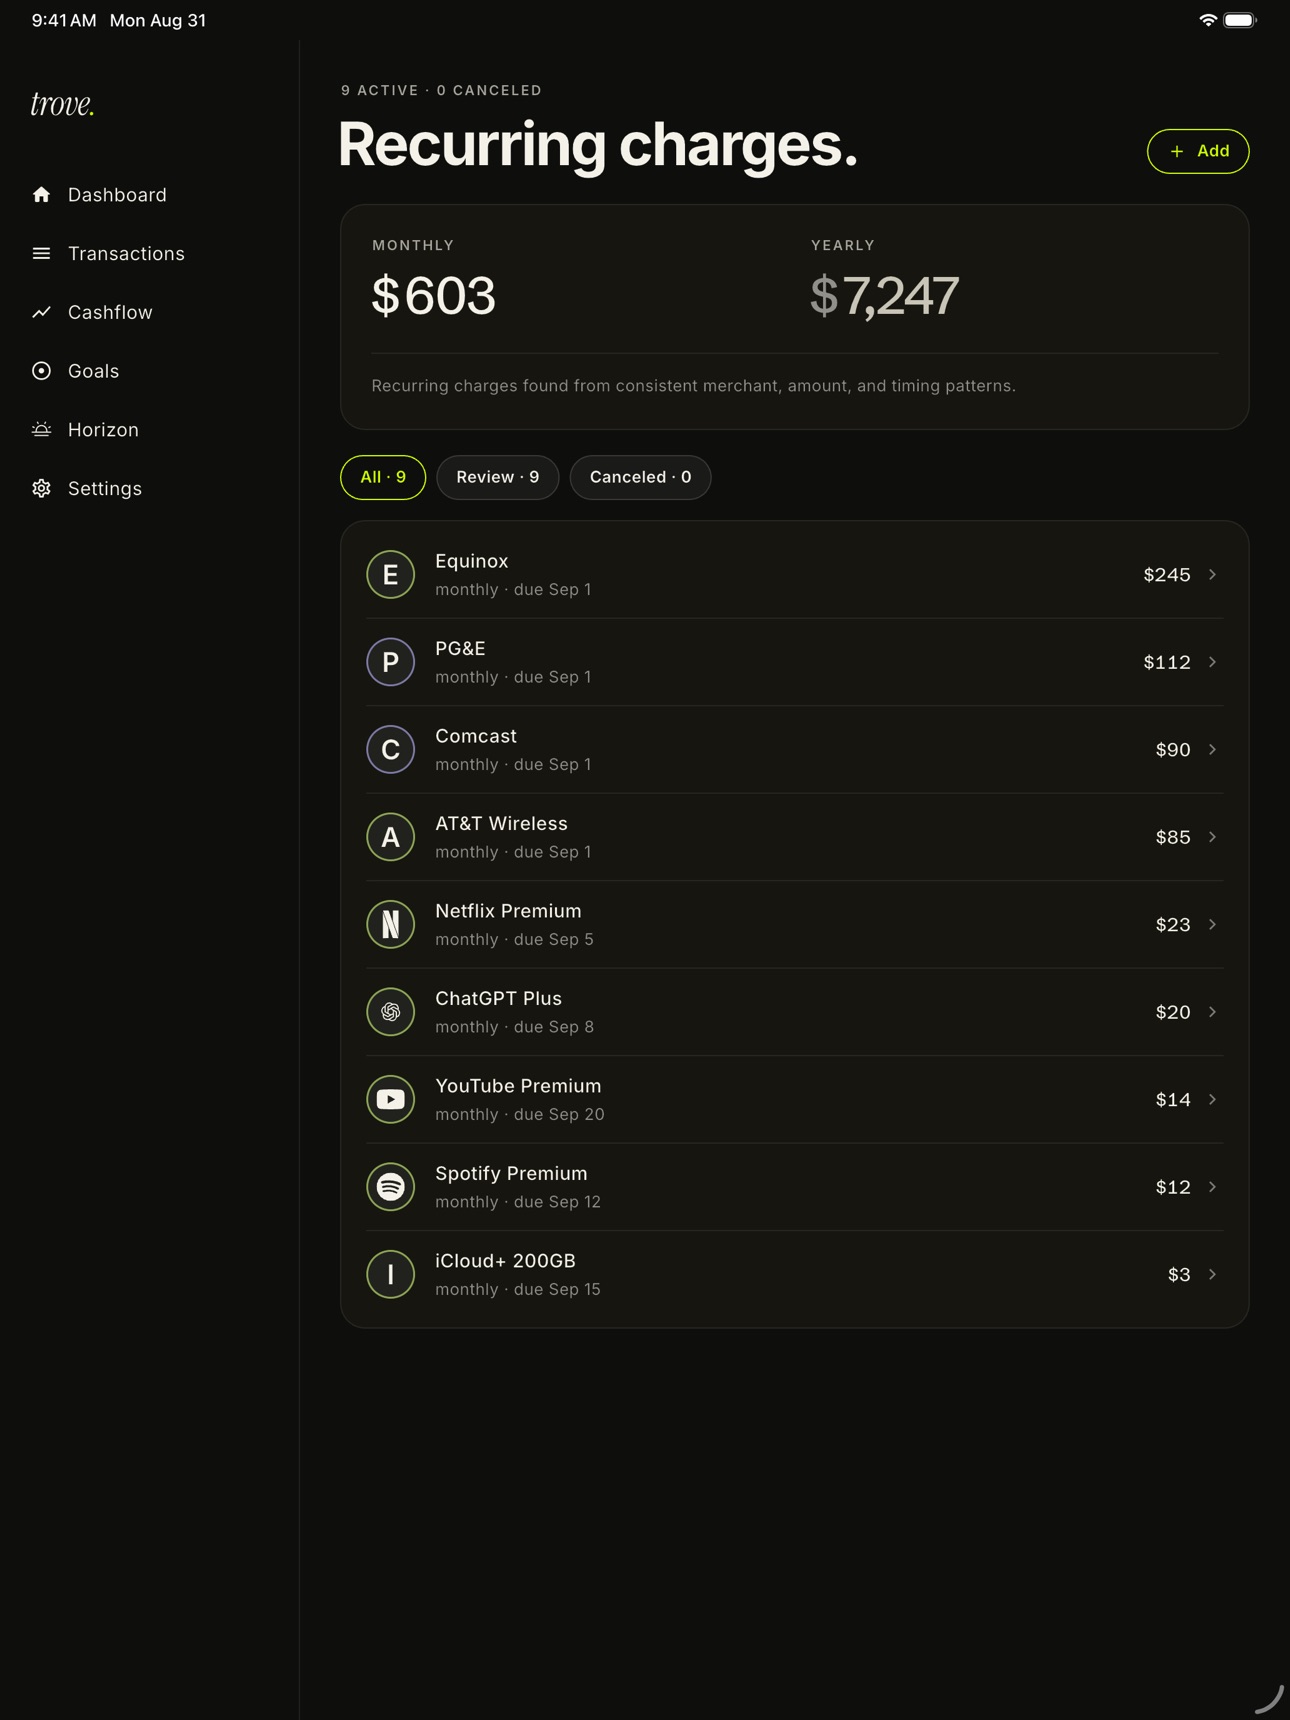Click the Settings gear icon

(41, 488)
